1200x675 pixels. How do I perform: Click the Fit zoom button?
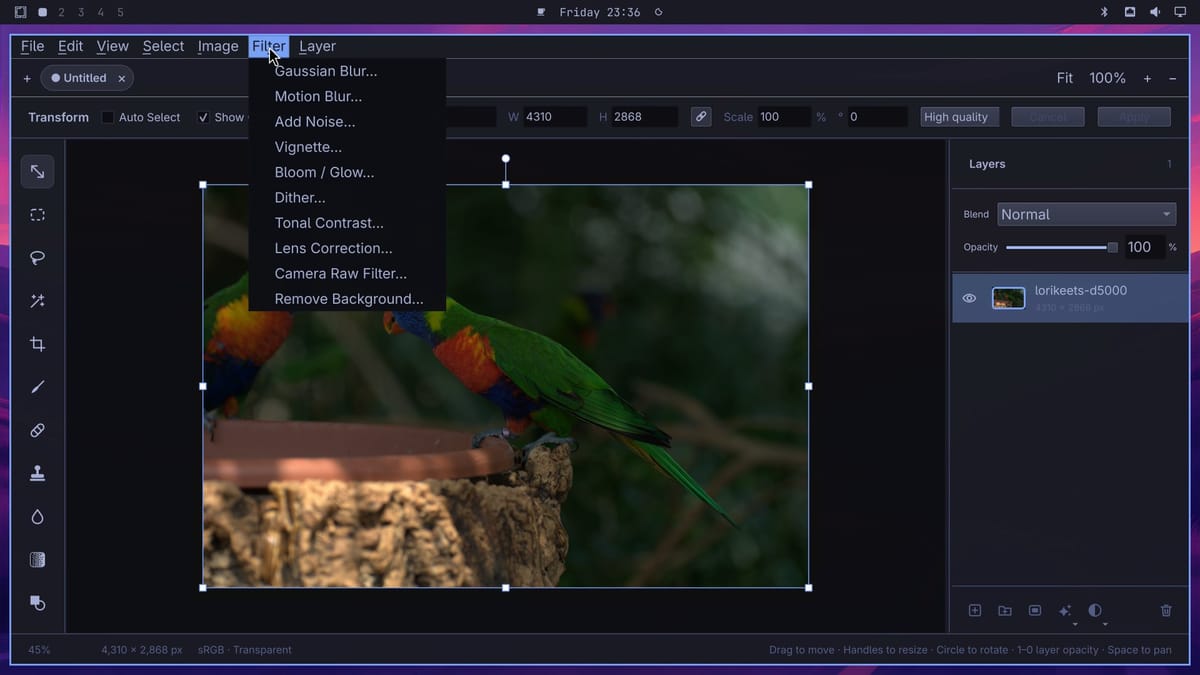coord(1065,78)
